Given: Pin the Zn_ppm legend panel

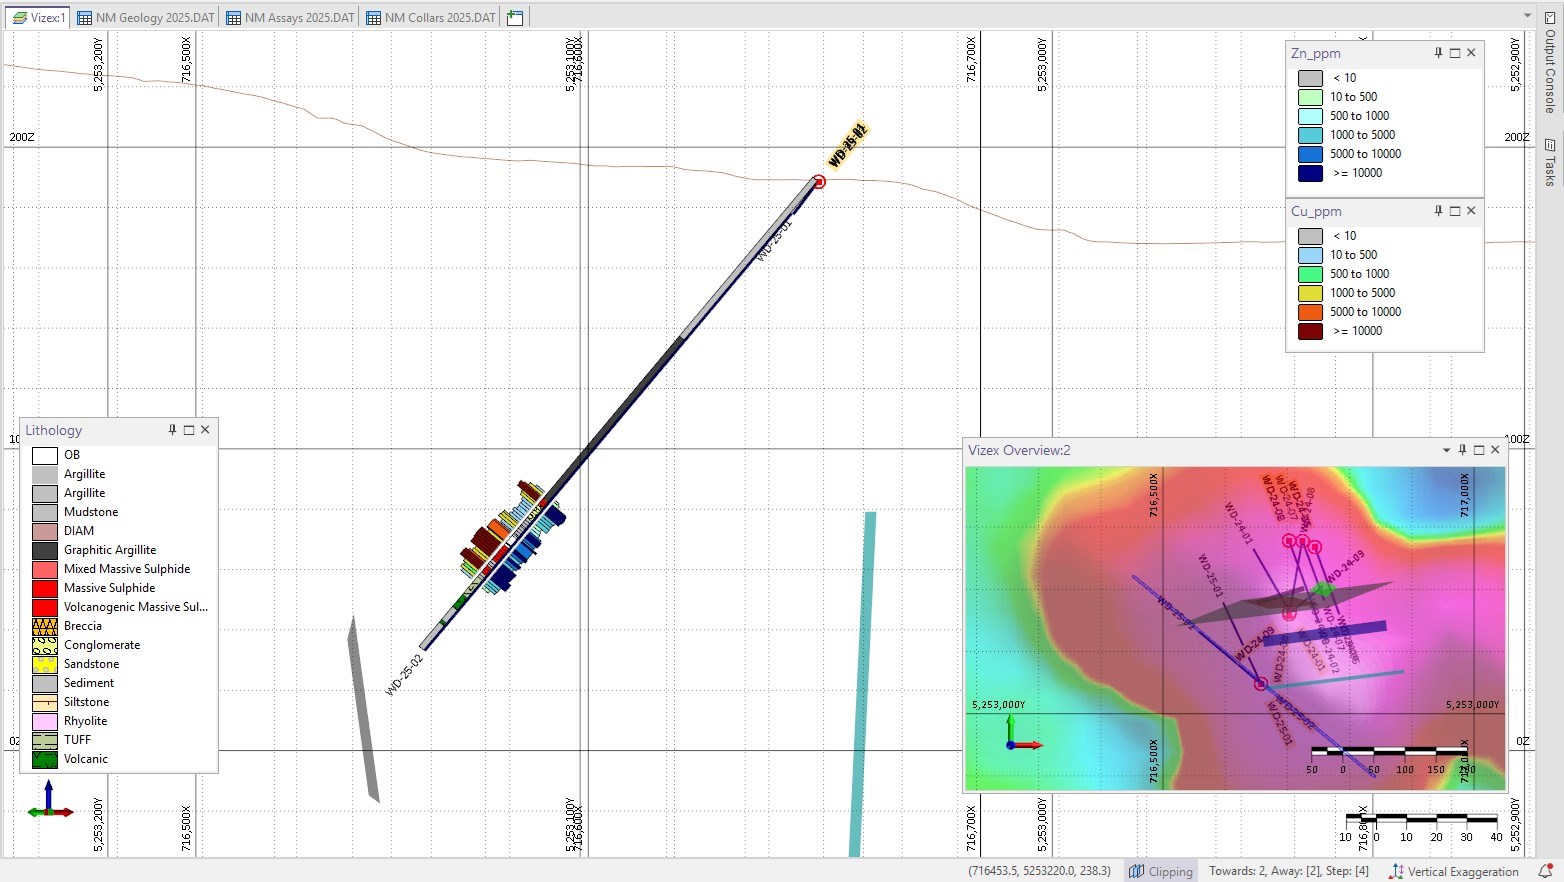Looking at the screenshot, I should pyautogui.click(x=1438, y=53).
